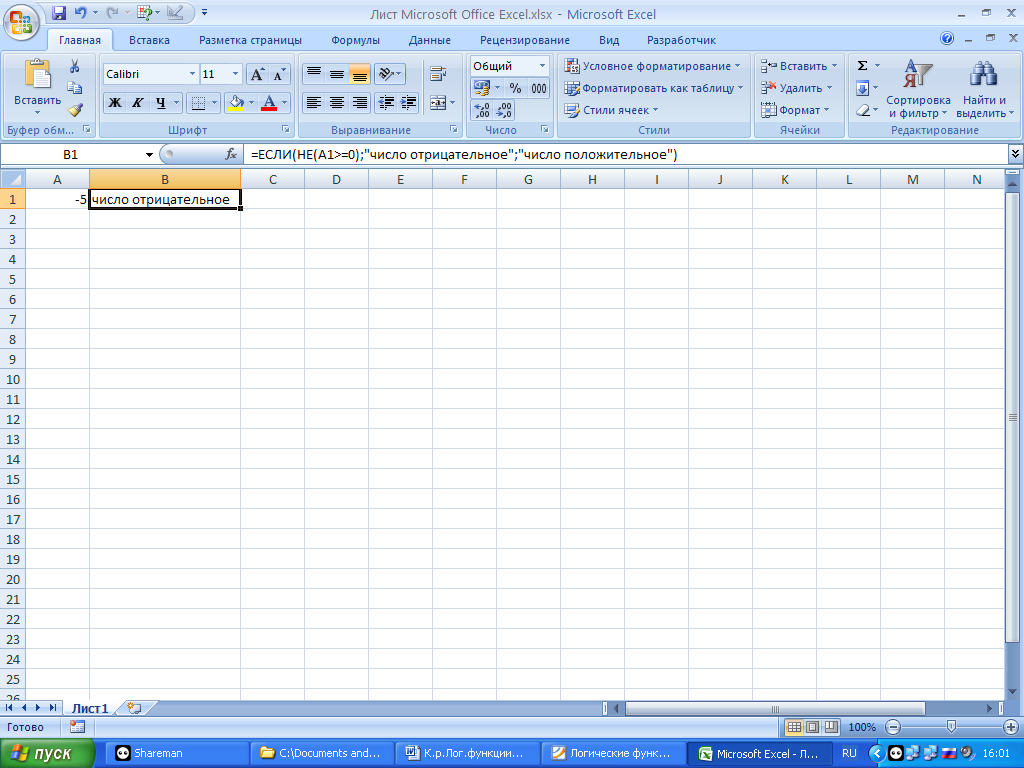Open Формат cells dropdown
The height and width of the screenshot is (768, 1024).
[795, 110]
